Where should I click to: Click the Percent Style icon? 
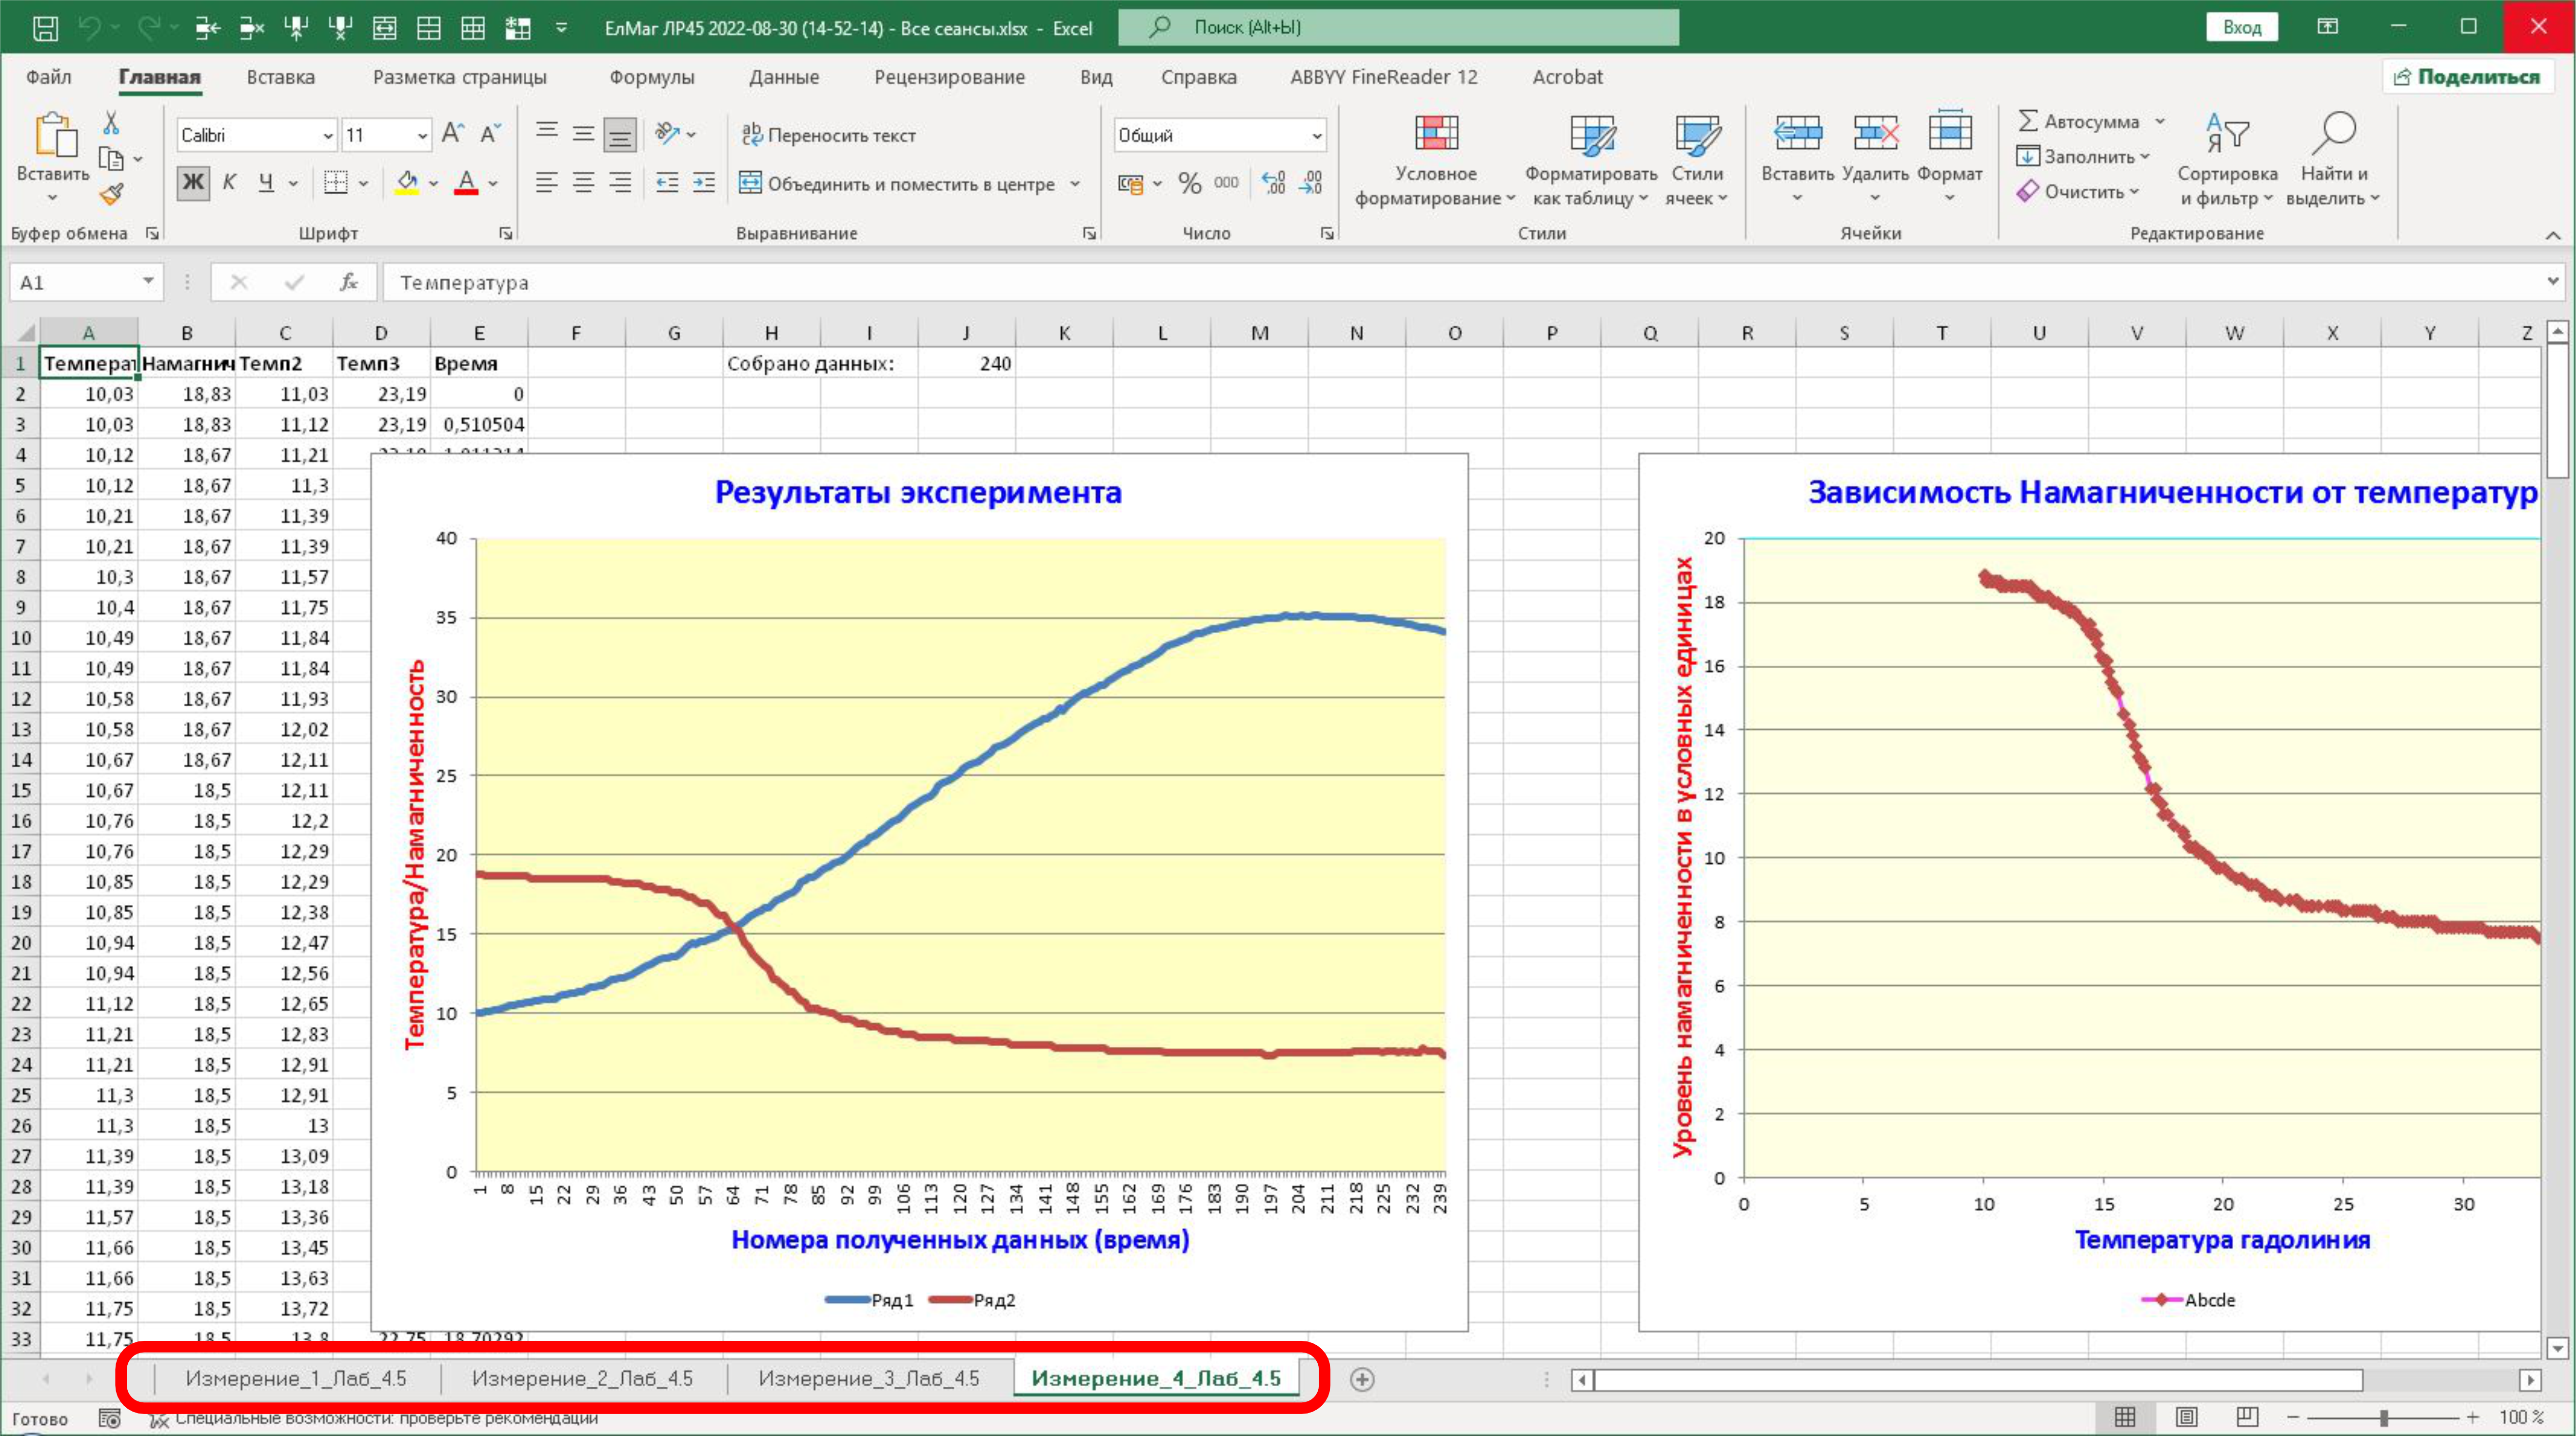(1189, 183)
